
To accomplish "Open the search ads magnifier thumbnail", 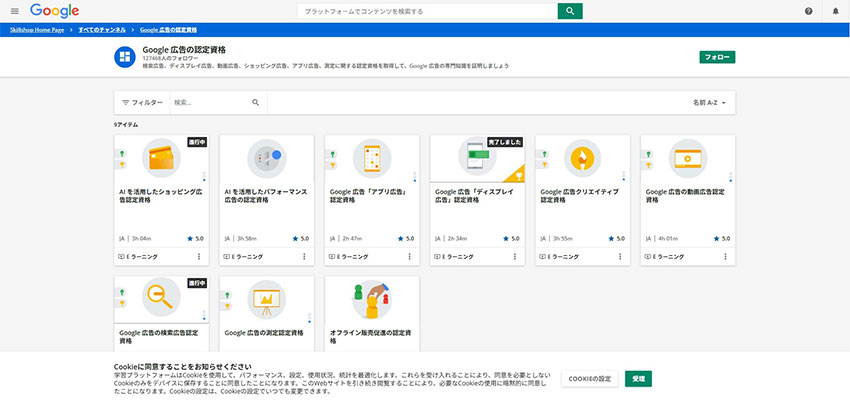I will tap(161, 296).
